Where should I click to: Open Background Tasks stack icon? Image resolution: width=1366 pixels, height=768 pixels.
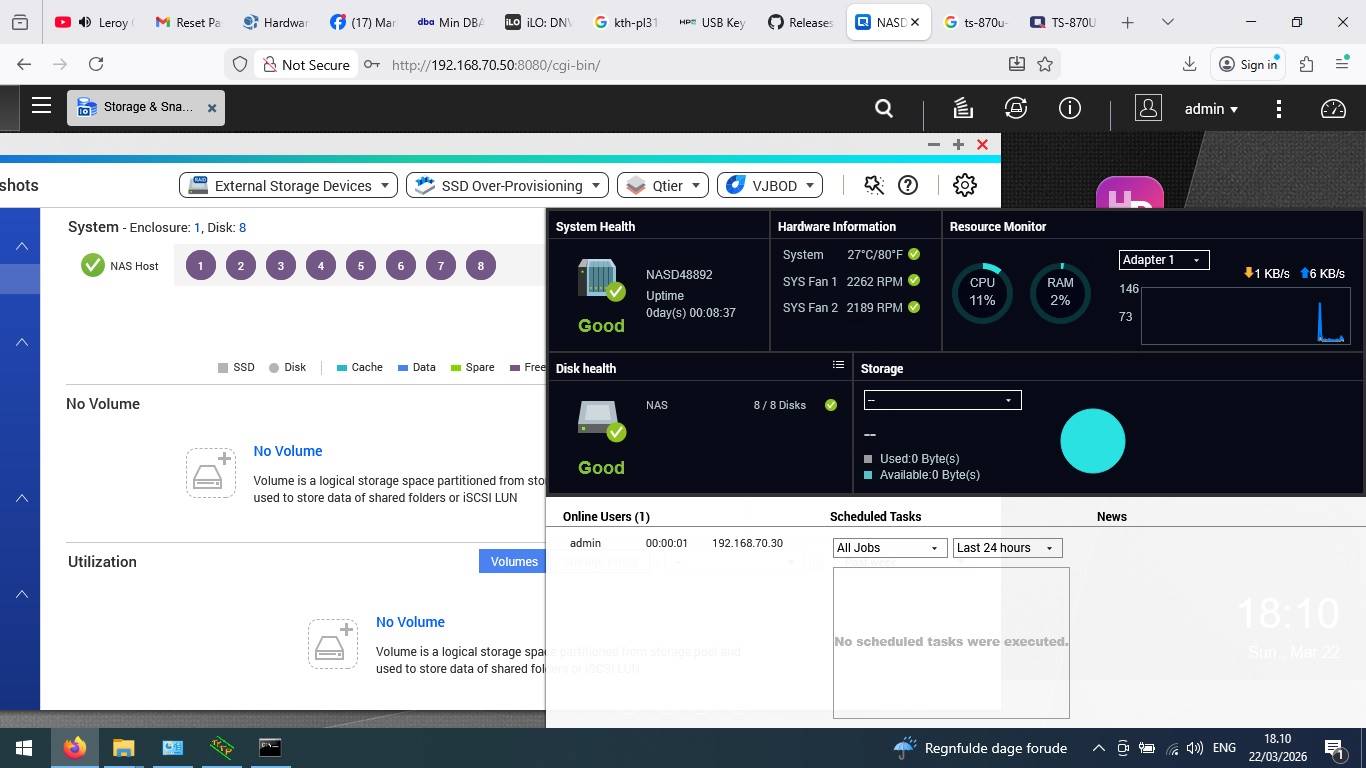coord(962,108)
